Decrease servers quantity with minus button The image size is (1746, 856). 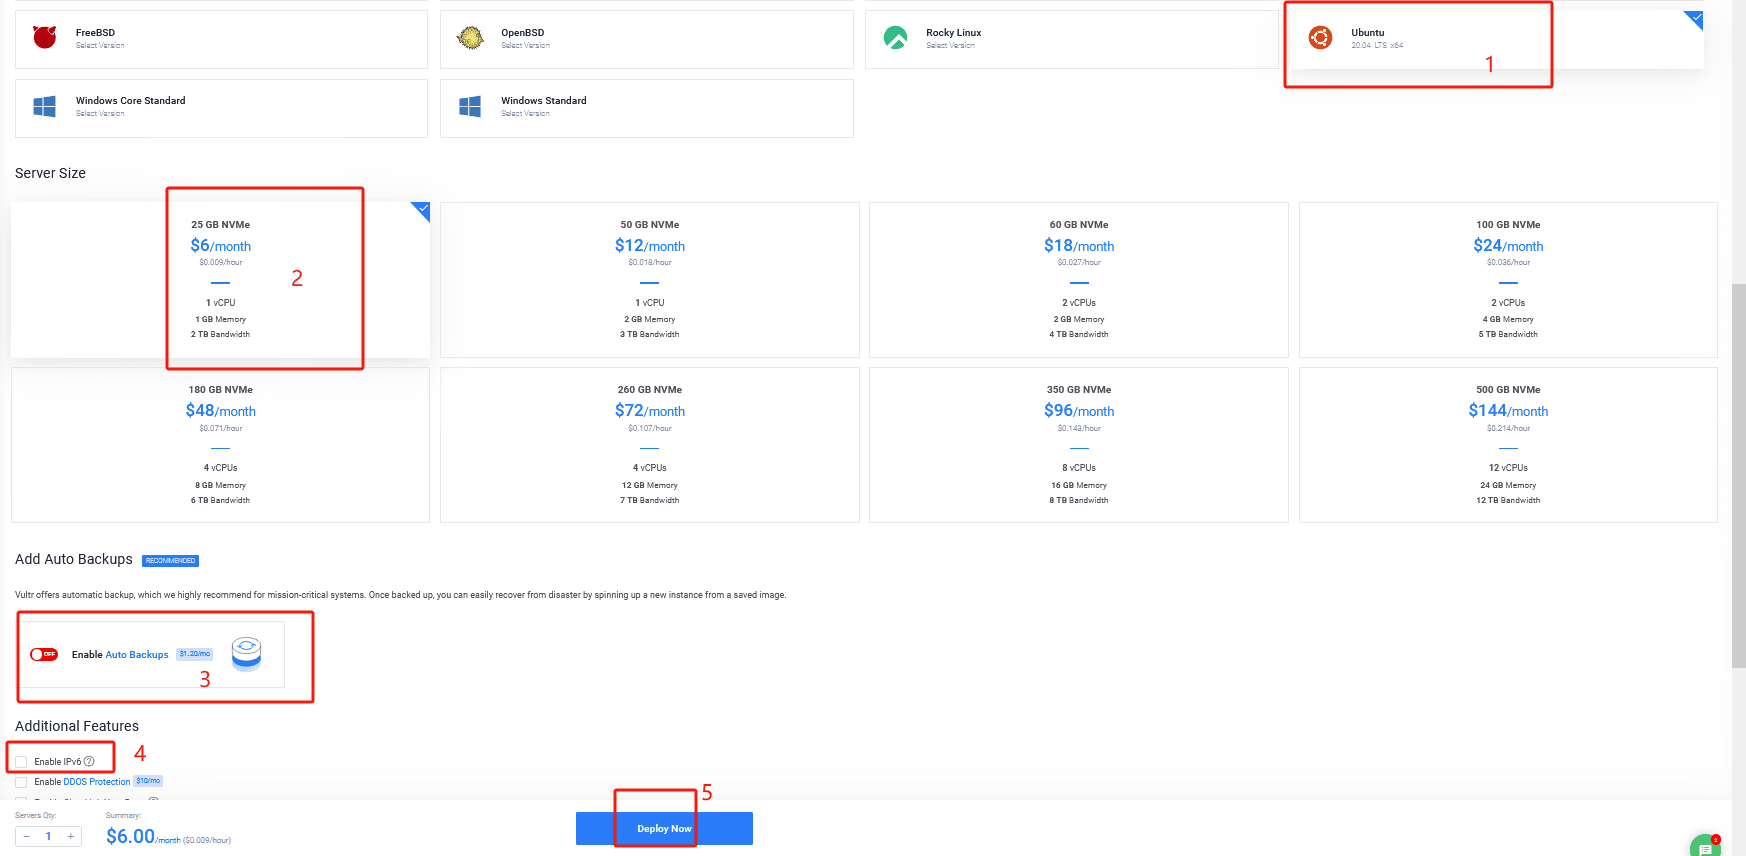27,836
